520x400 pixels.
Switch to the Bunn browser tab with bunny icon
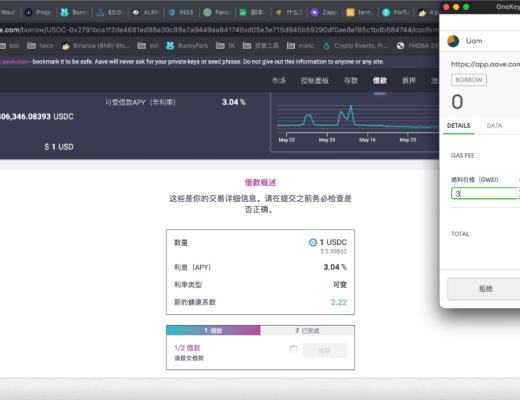pyautogui.click(x=73, y=12)
